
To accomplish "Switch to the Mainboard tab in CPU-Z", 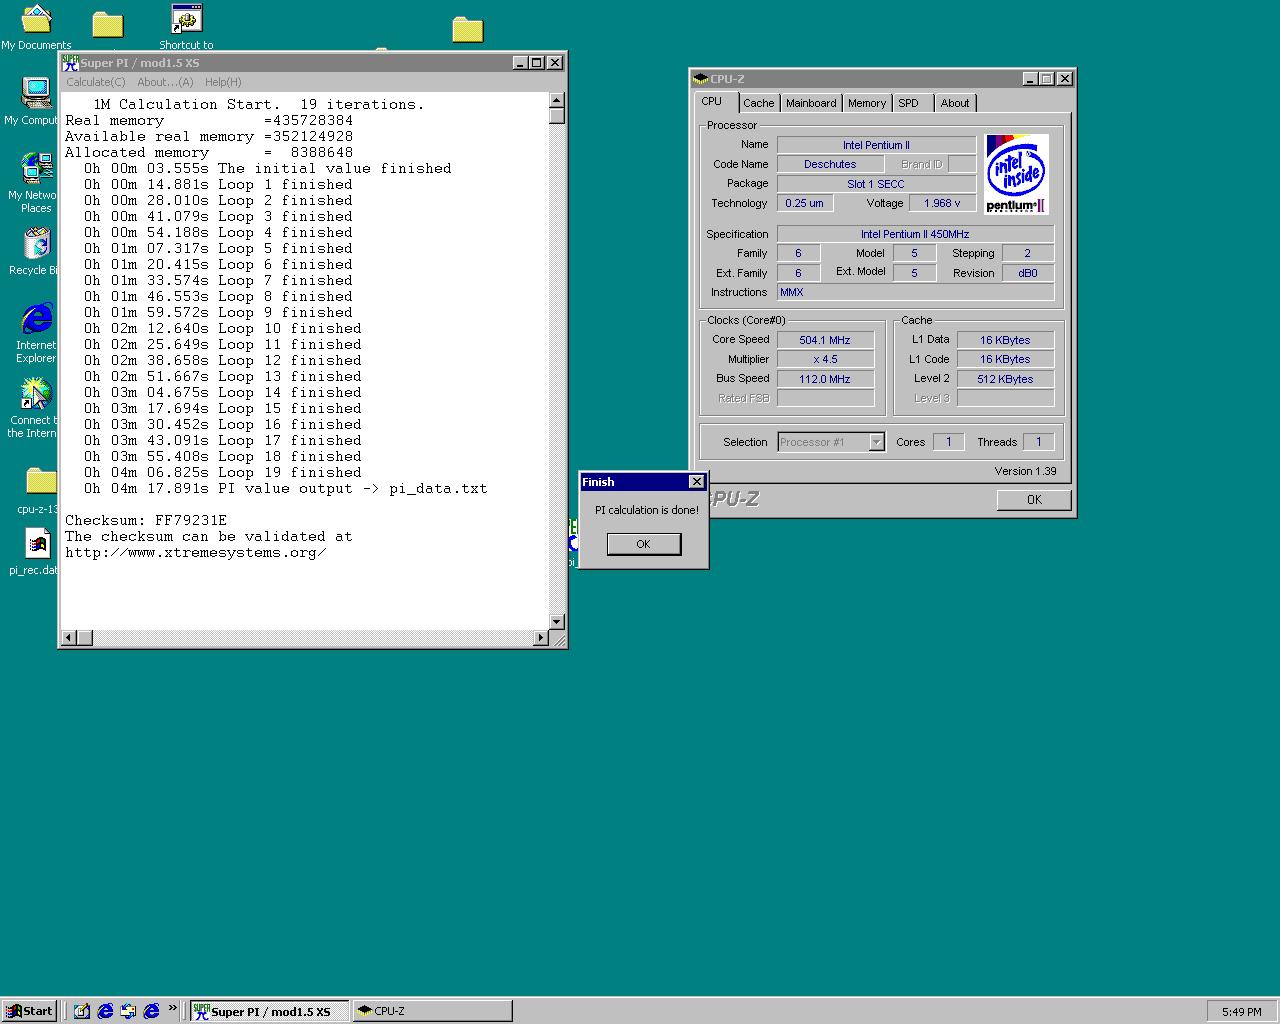I will point(811,103).
